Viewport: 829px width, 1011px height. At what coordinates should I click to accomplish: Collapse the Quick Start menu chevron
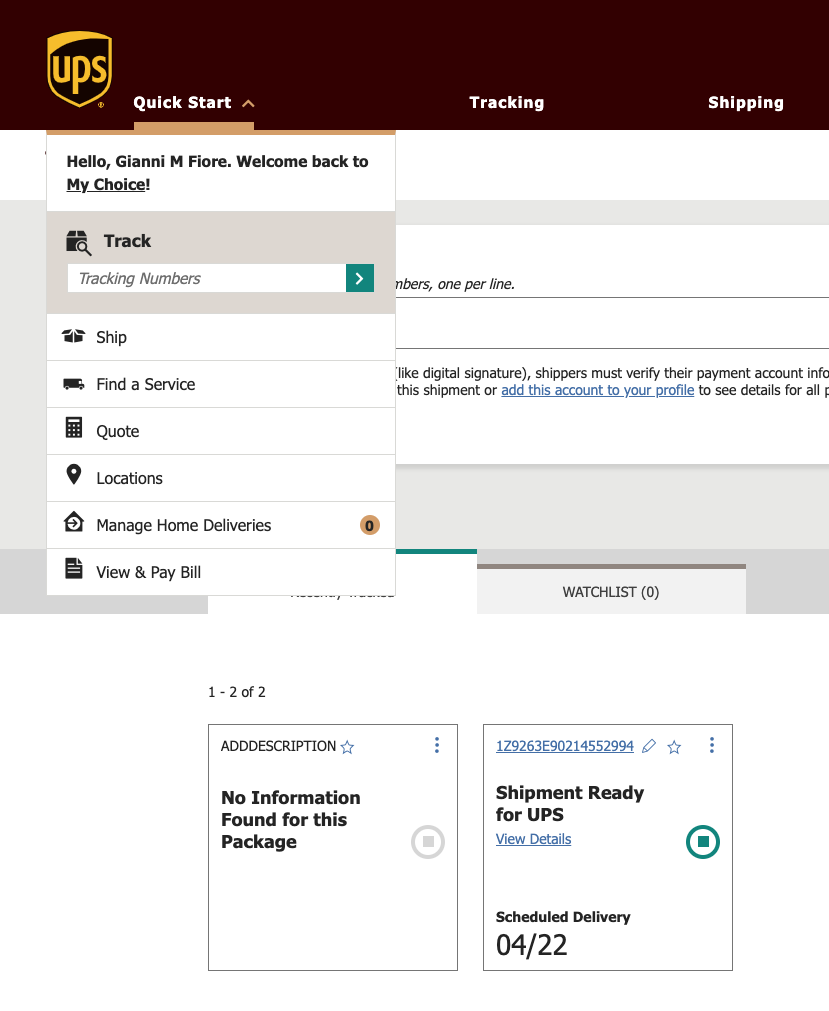248,103
